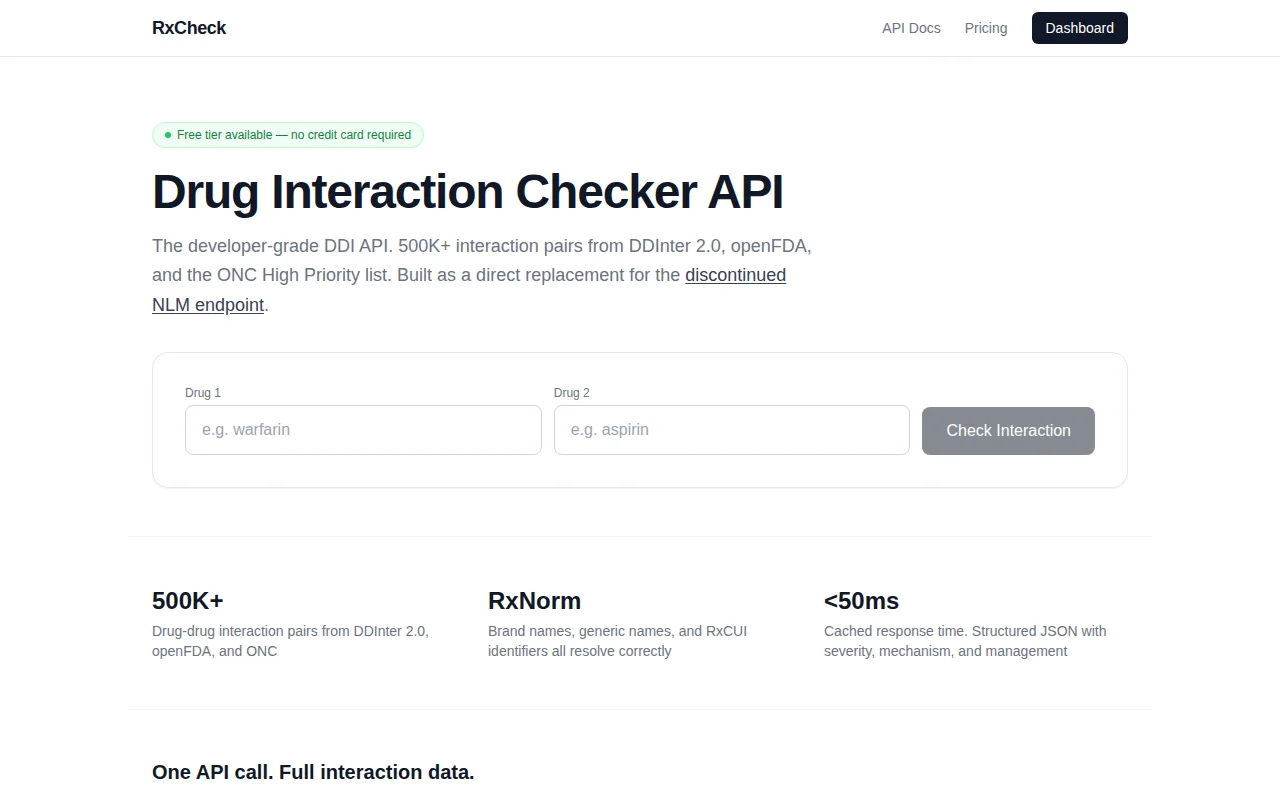Image resolution: width=1280 pixels, height=800 pixels.
Task: Click 'One API call. Full interaction data.' heading
Action: click(313, 772)
